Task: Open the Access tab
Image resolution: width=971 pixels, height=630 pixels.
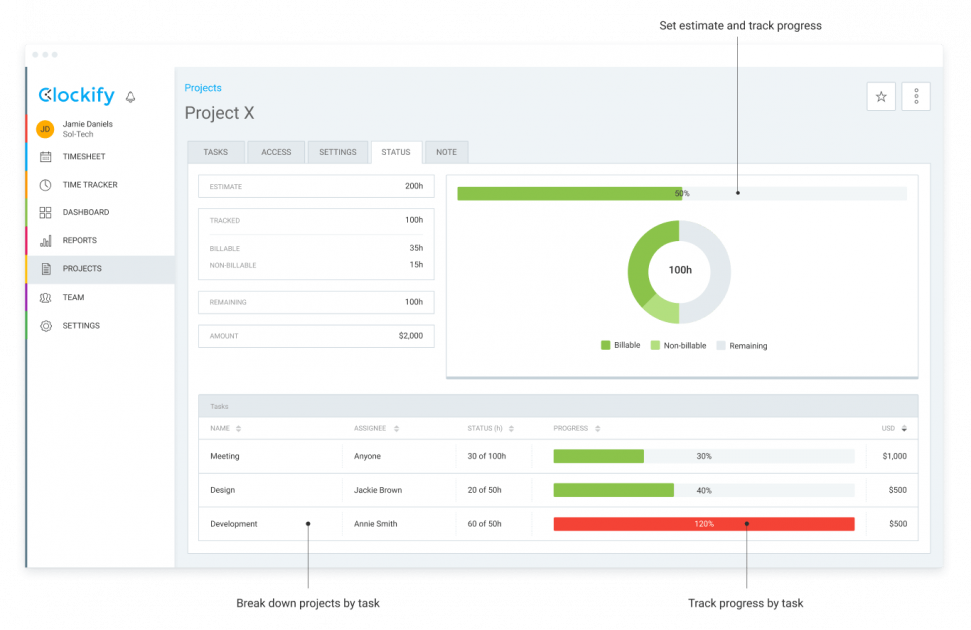Action: (x=276, y=152)
